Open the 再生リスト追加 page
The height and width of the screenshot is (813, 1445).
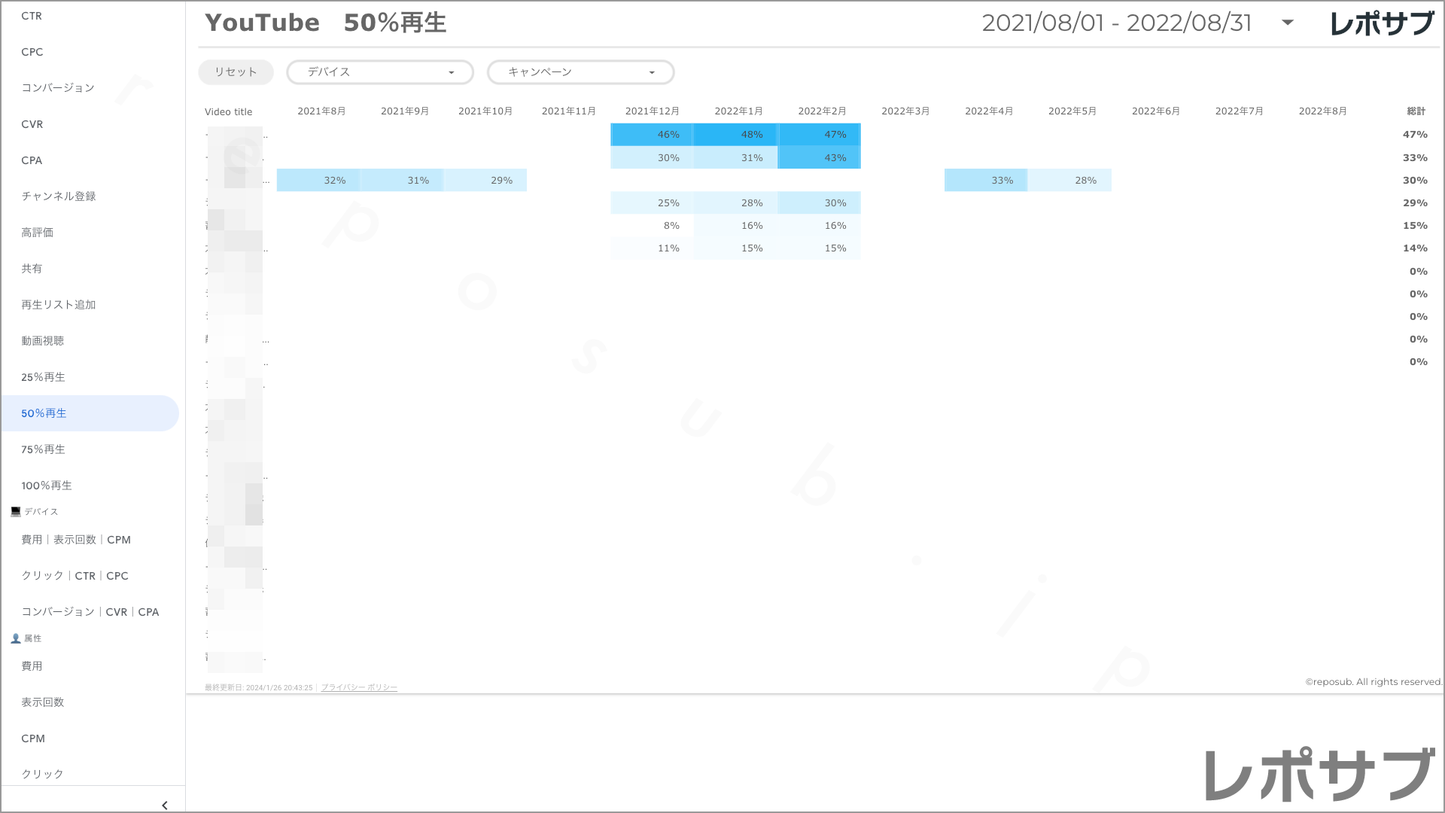(58, 305)
